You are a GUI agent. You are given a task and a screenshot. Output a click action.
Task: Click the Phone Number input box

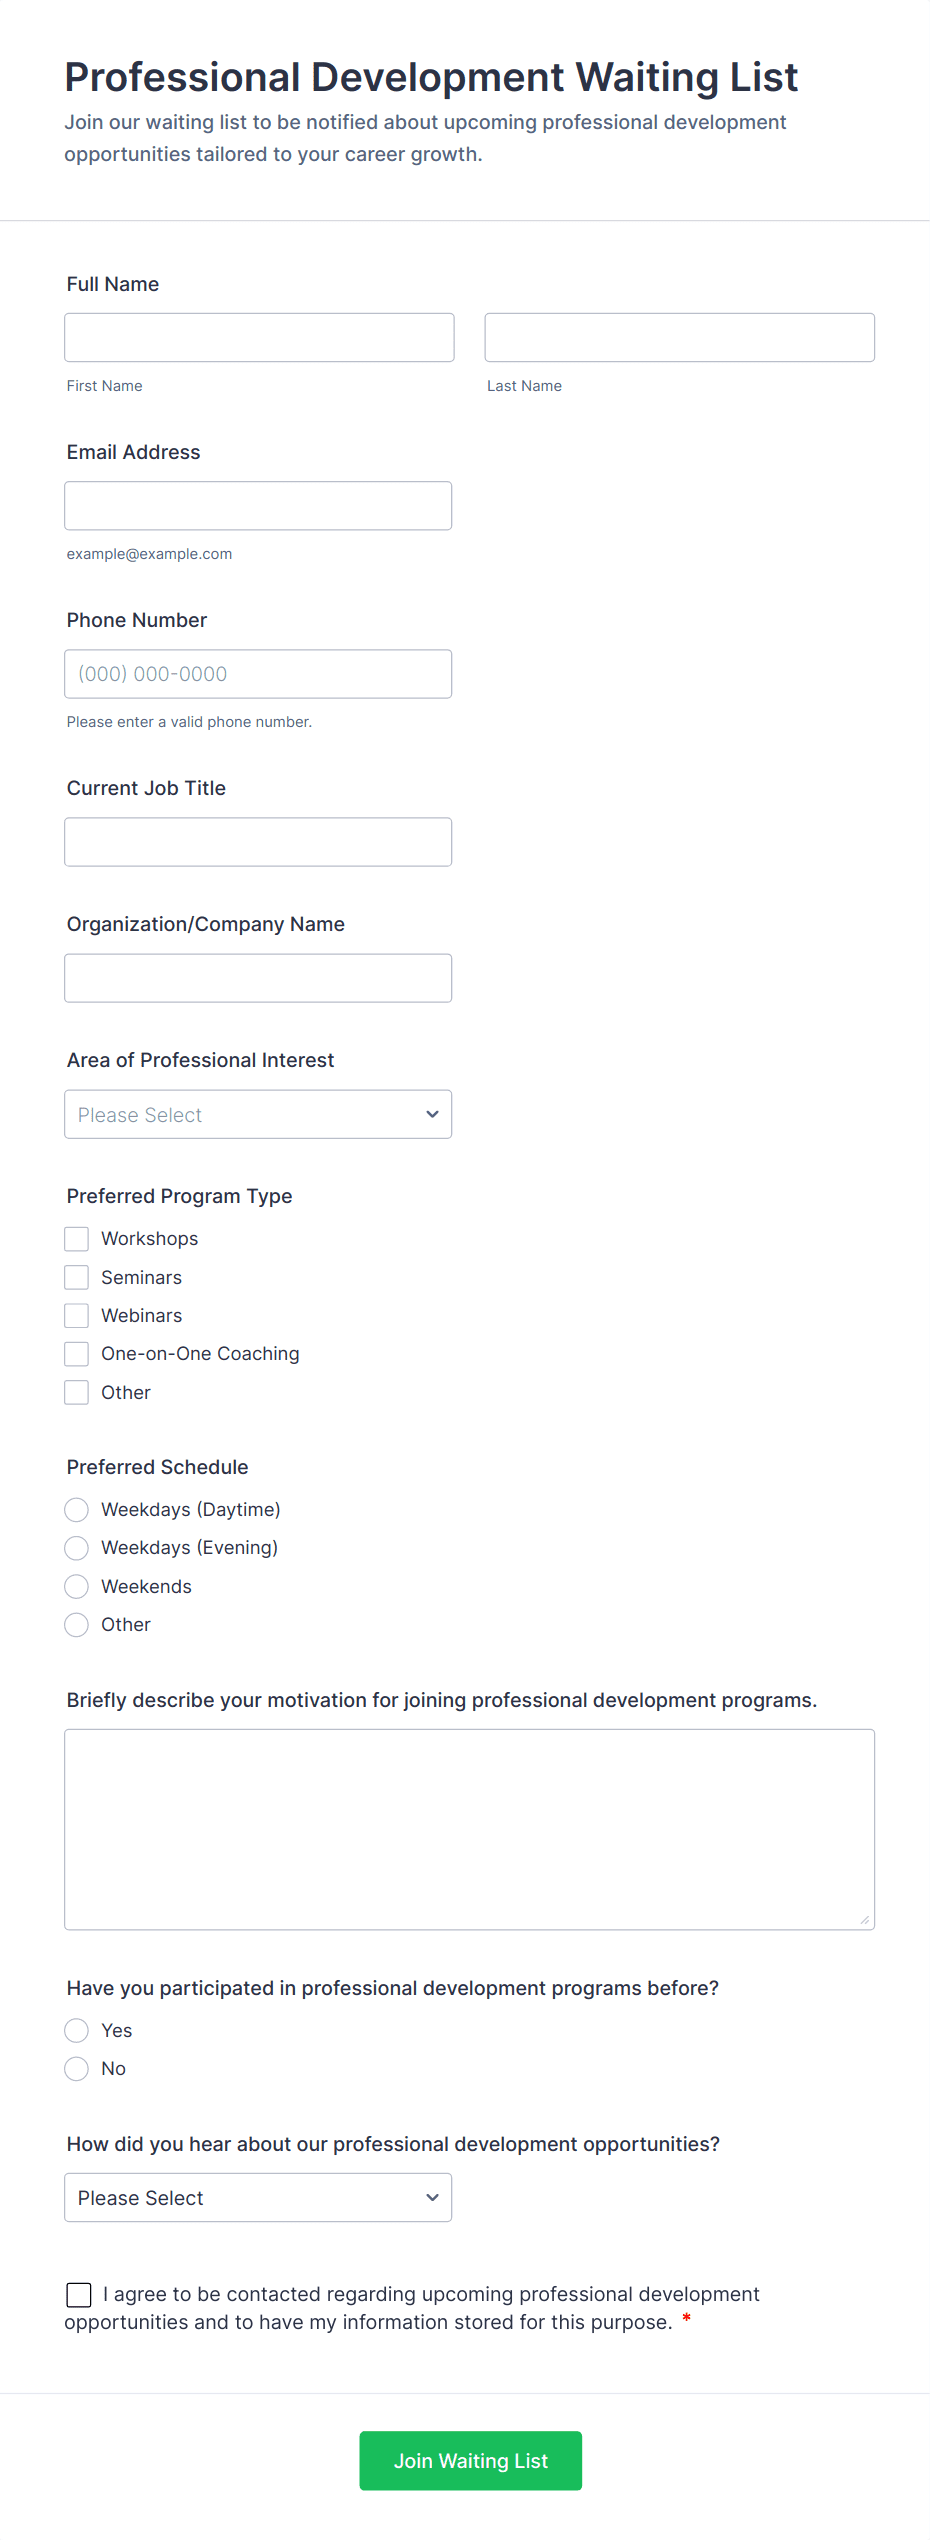tap(258, 673)
